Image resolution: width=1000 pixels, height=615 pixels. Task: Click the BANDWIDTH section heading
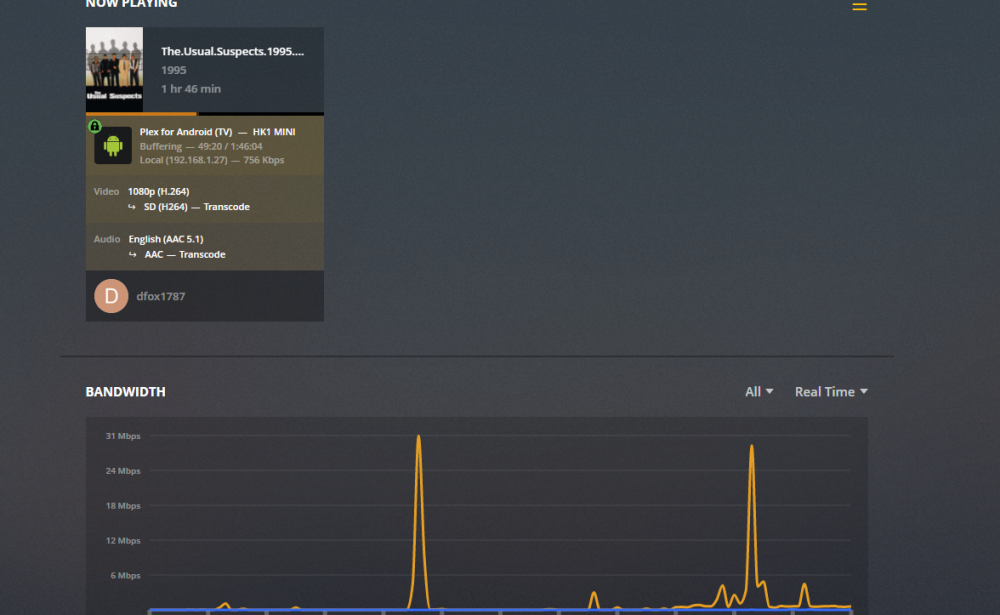(126, 392)
